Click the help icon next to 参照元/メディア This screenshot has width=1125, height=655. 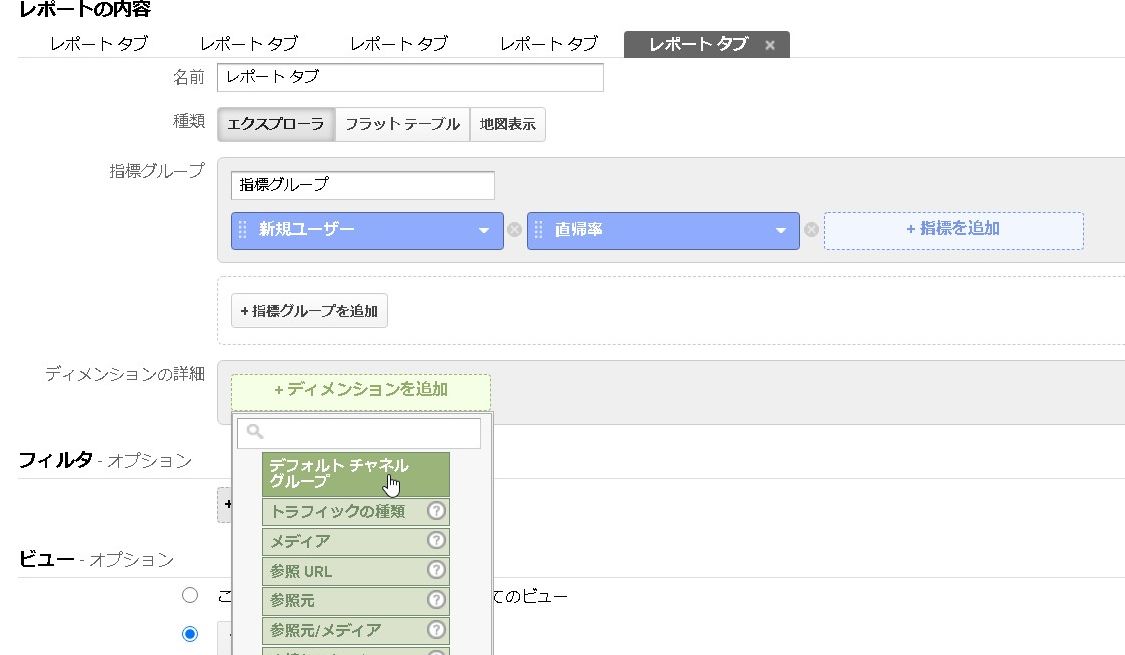pos(436,630)
